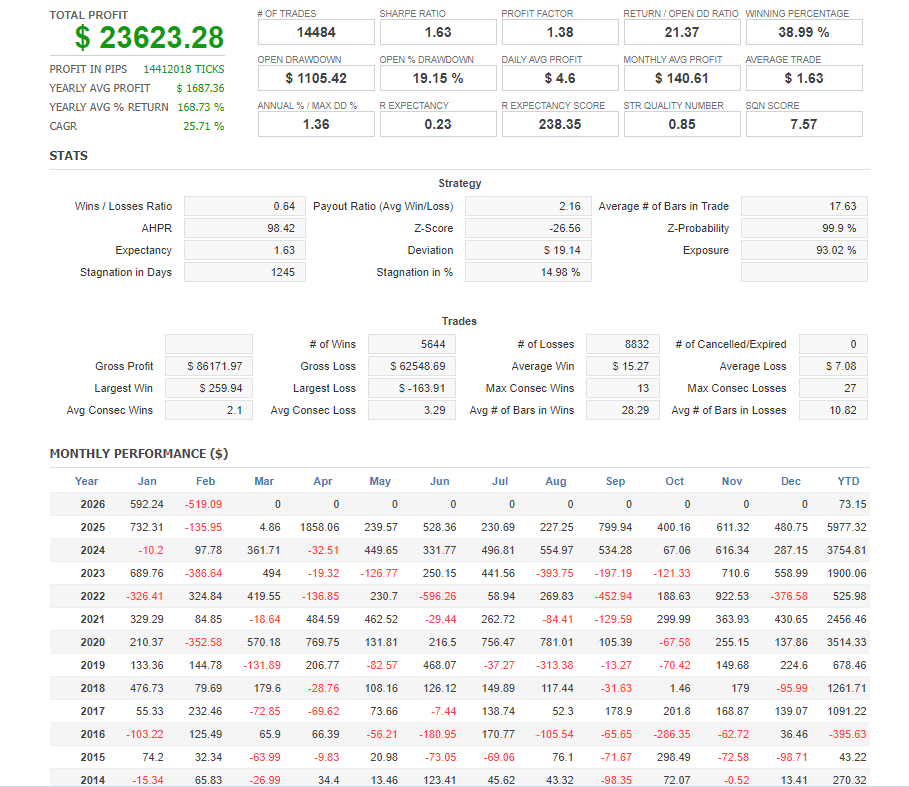The width and height of the screenshot is (909, 787).
Task: Click the Winning Percentage value 38.99 %
Action: click(x=803, y=33)
